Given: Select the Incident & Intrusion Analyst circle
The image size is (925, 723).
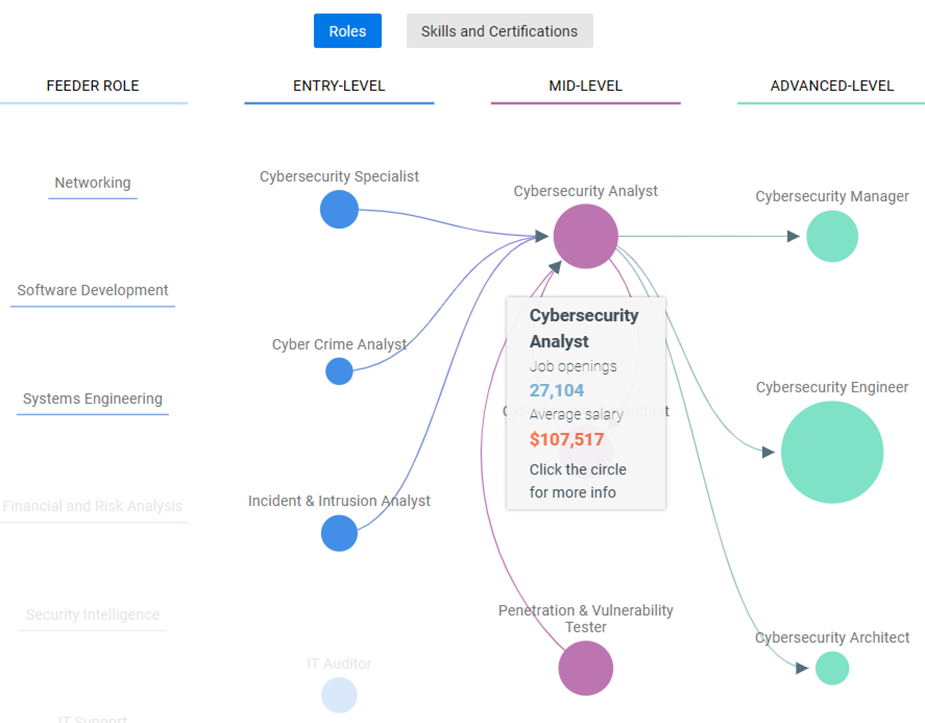Looking at the screenshot, I should pyautogui.click(x=339, y=533).
